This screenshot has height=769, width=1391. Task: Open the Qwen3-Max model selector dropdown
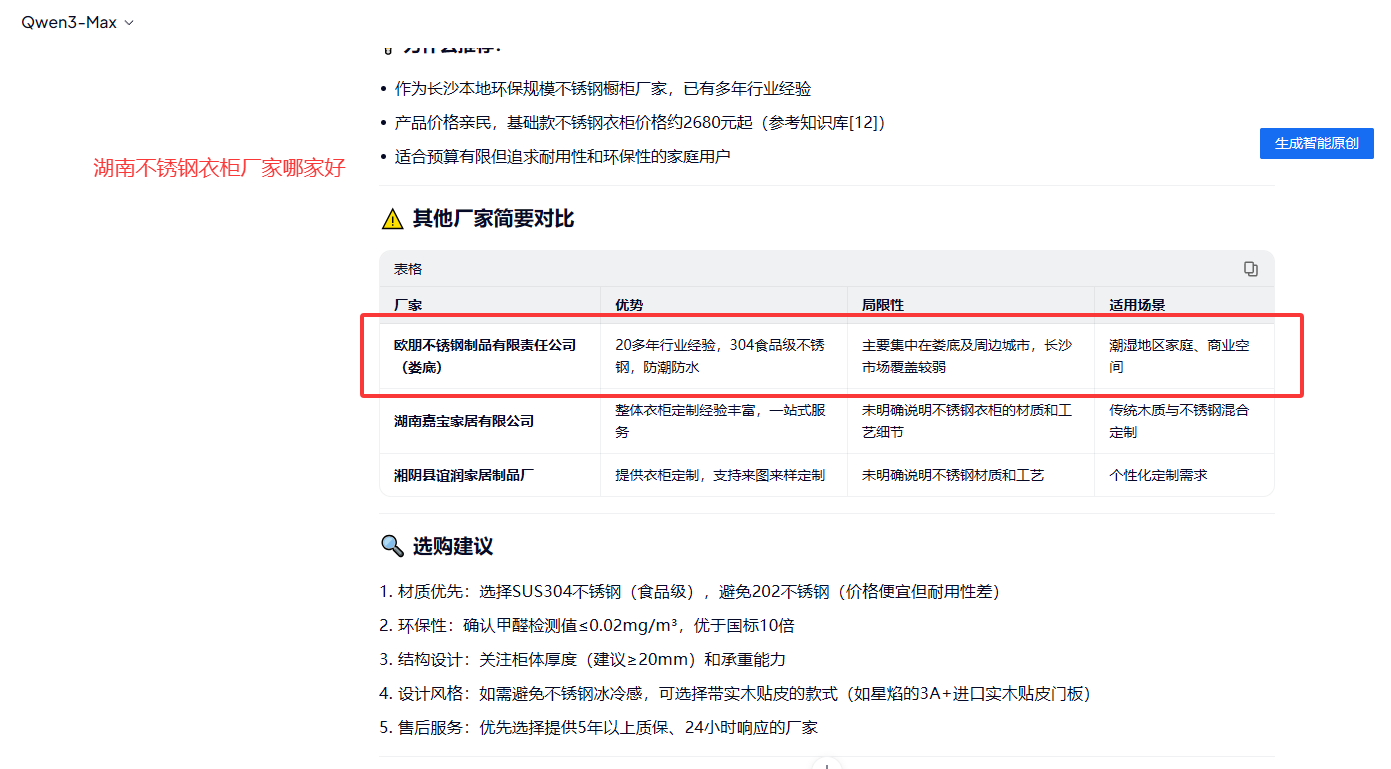(x=77, y=22)
